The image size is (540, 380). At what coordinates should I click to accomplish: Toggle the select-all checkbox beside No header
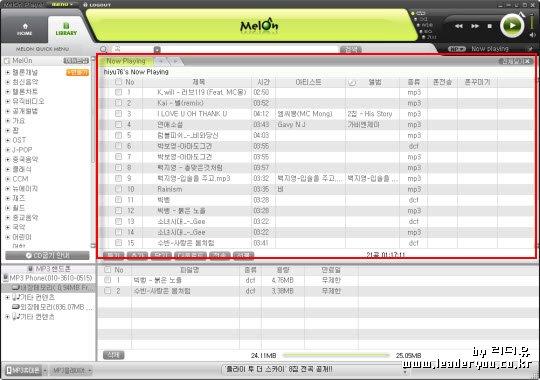[118, 82]
